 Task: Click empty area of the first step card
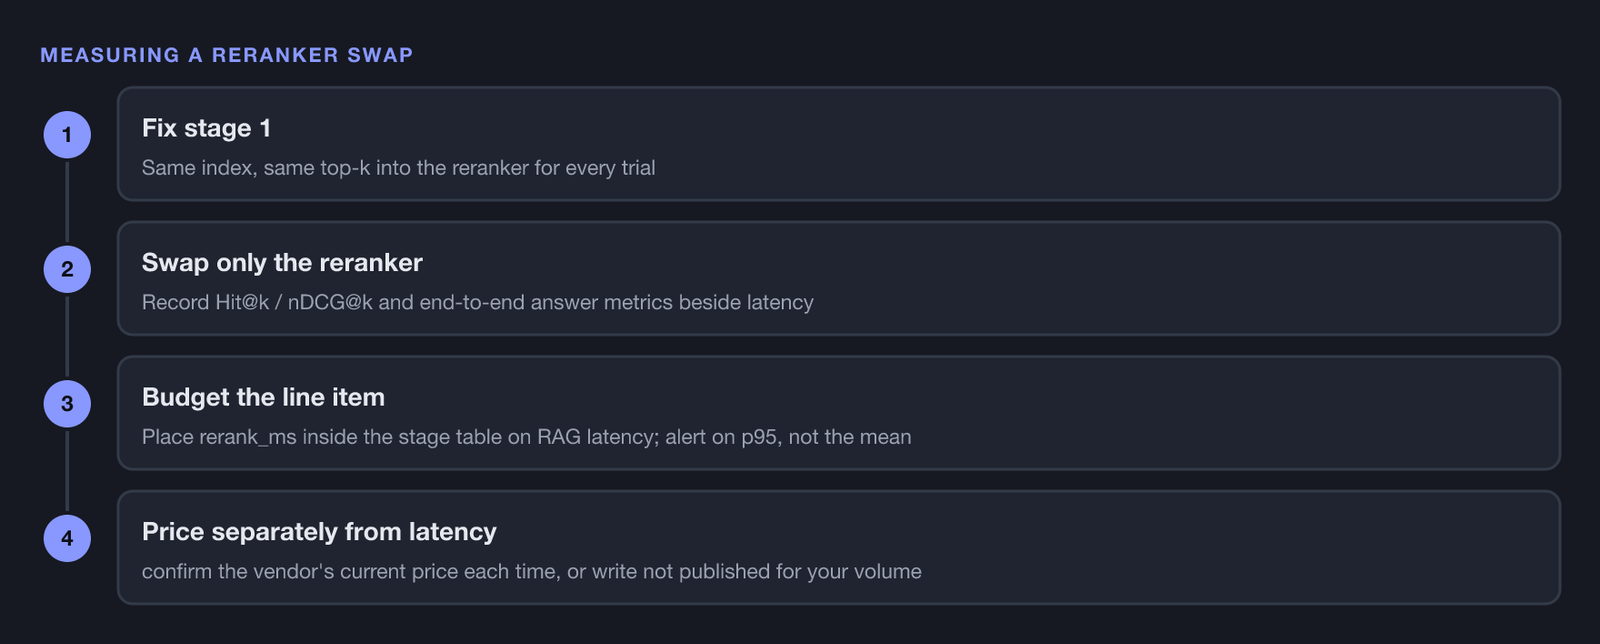(x=1100, y=144)
